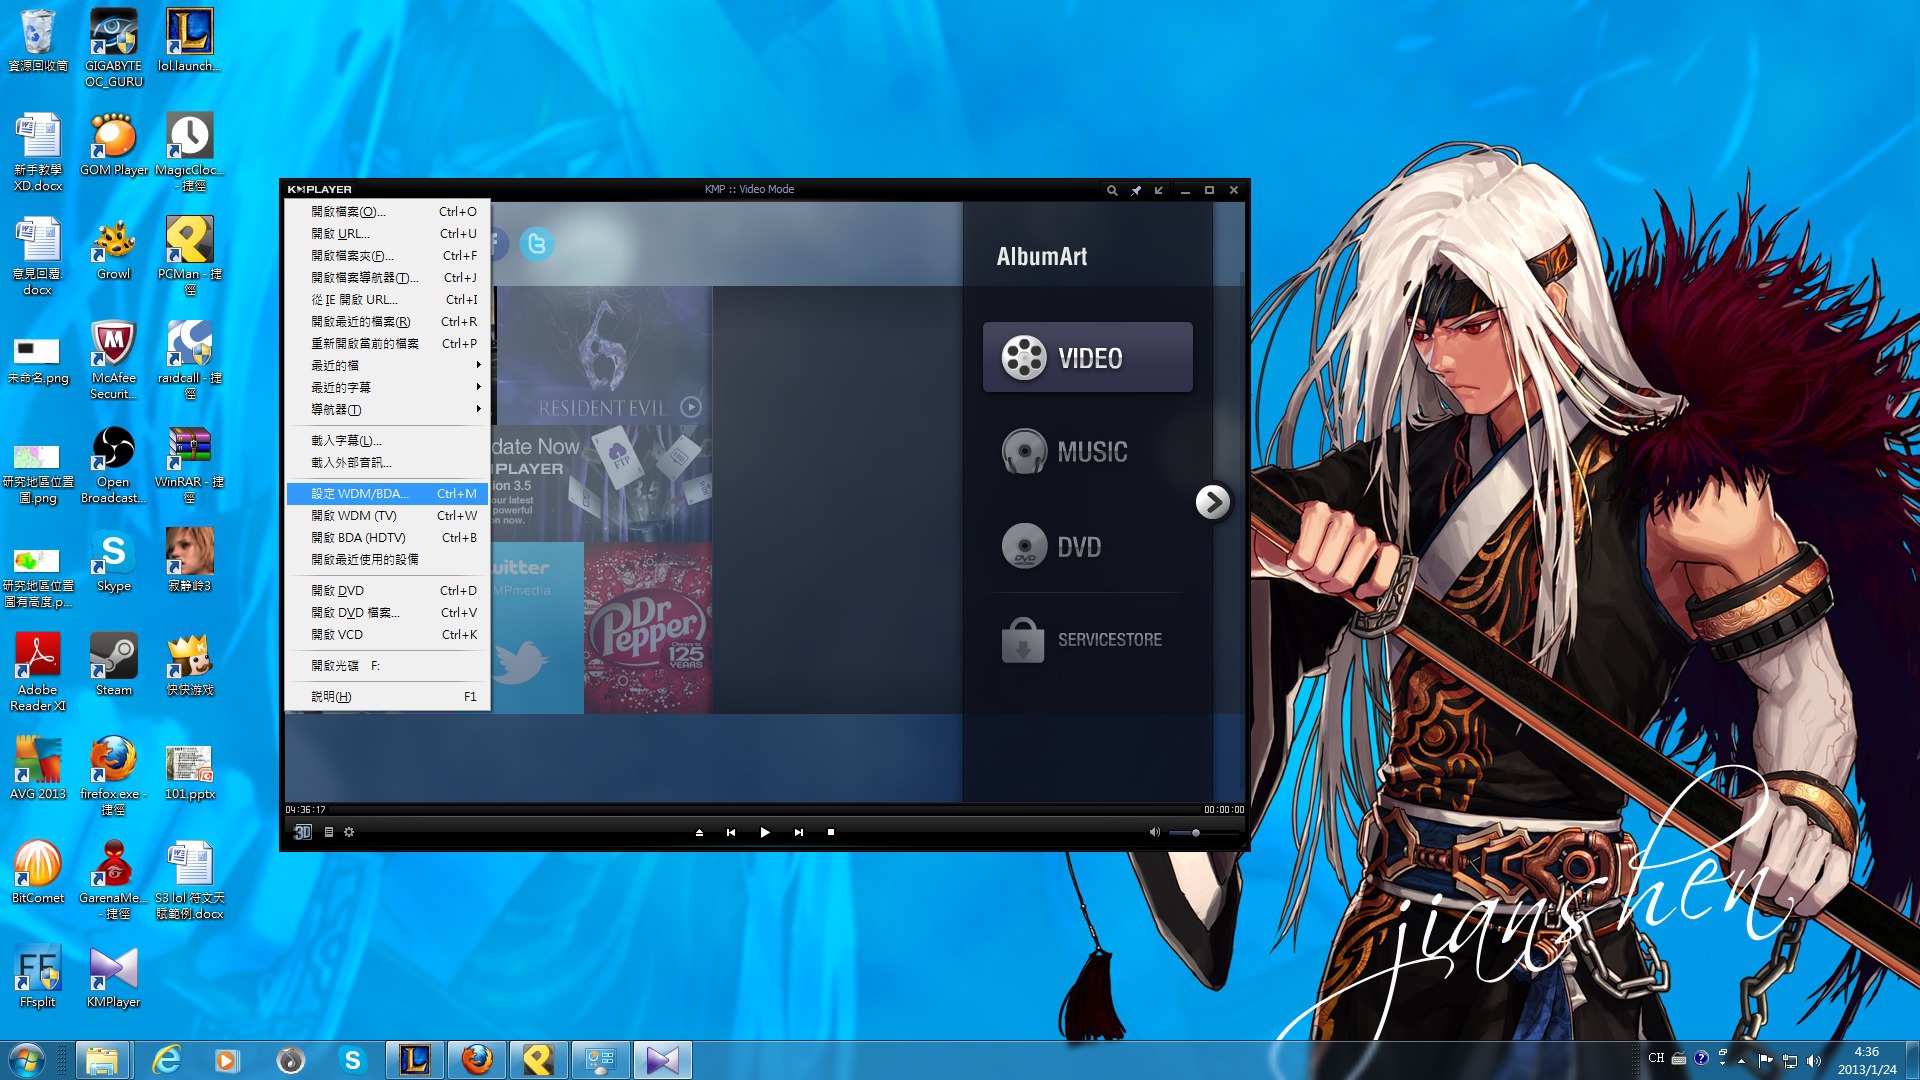Open McAfee Security desktop icon
This screenshot has height=1080, width=1920.
click(114, 360)
